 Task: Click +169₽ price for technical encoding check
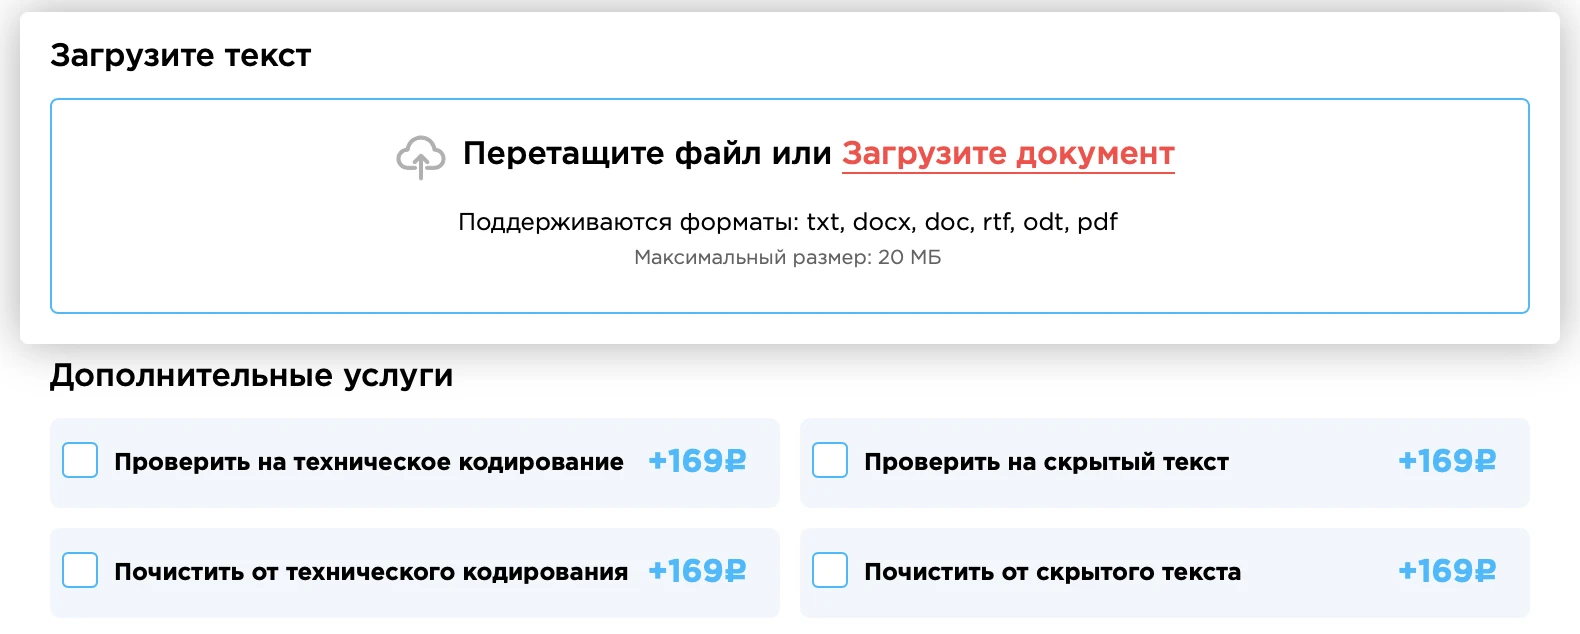(697, 461)
